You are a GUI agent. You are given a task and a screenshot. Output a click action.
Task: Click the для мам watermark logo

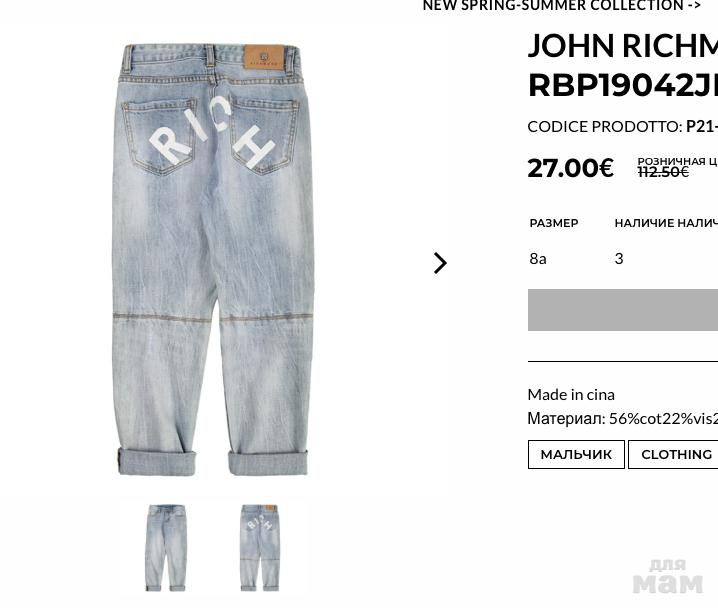click(x=667, y=576)
